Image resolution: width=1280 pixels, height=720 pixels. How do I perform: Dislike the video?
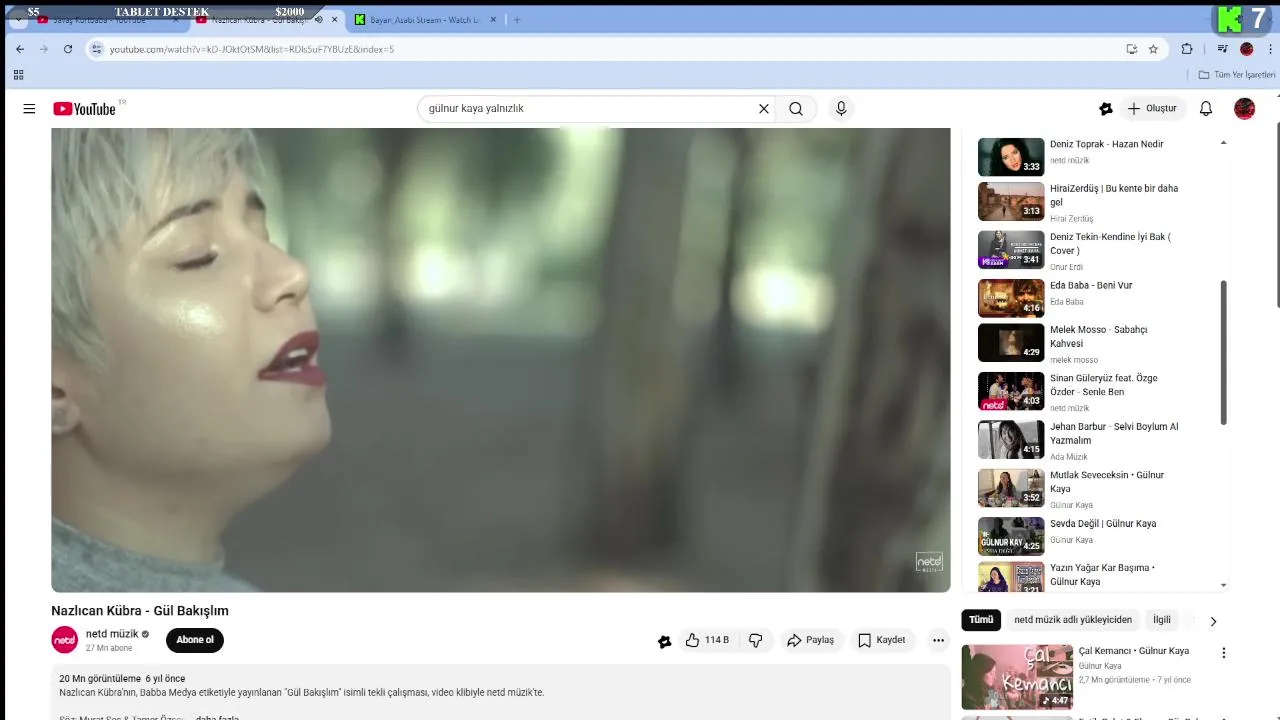[756, 640]
